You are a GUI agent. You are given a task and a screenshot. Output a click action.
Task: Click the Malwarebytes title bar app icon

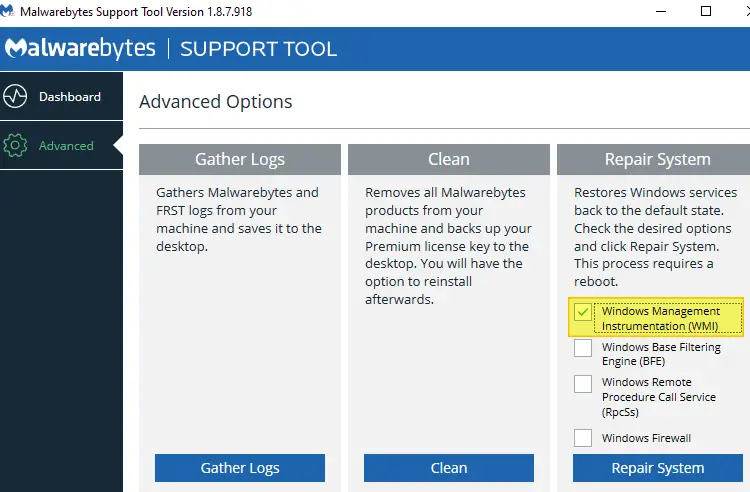[7, 11]
